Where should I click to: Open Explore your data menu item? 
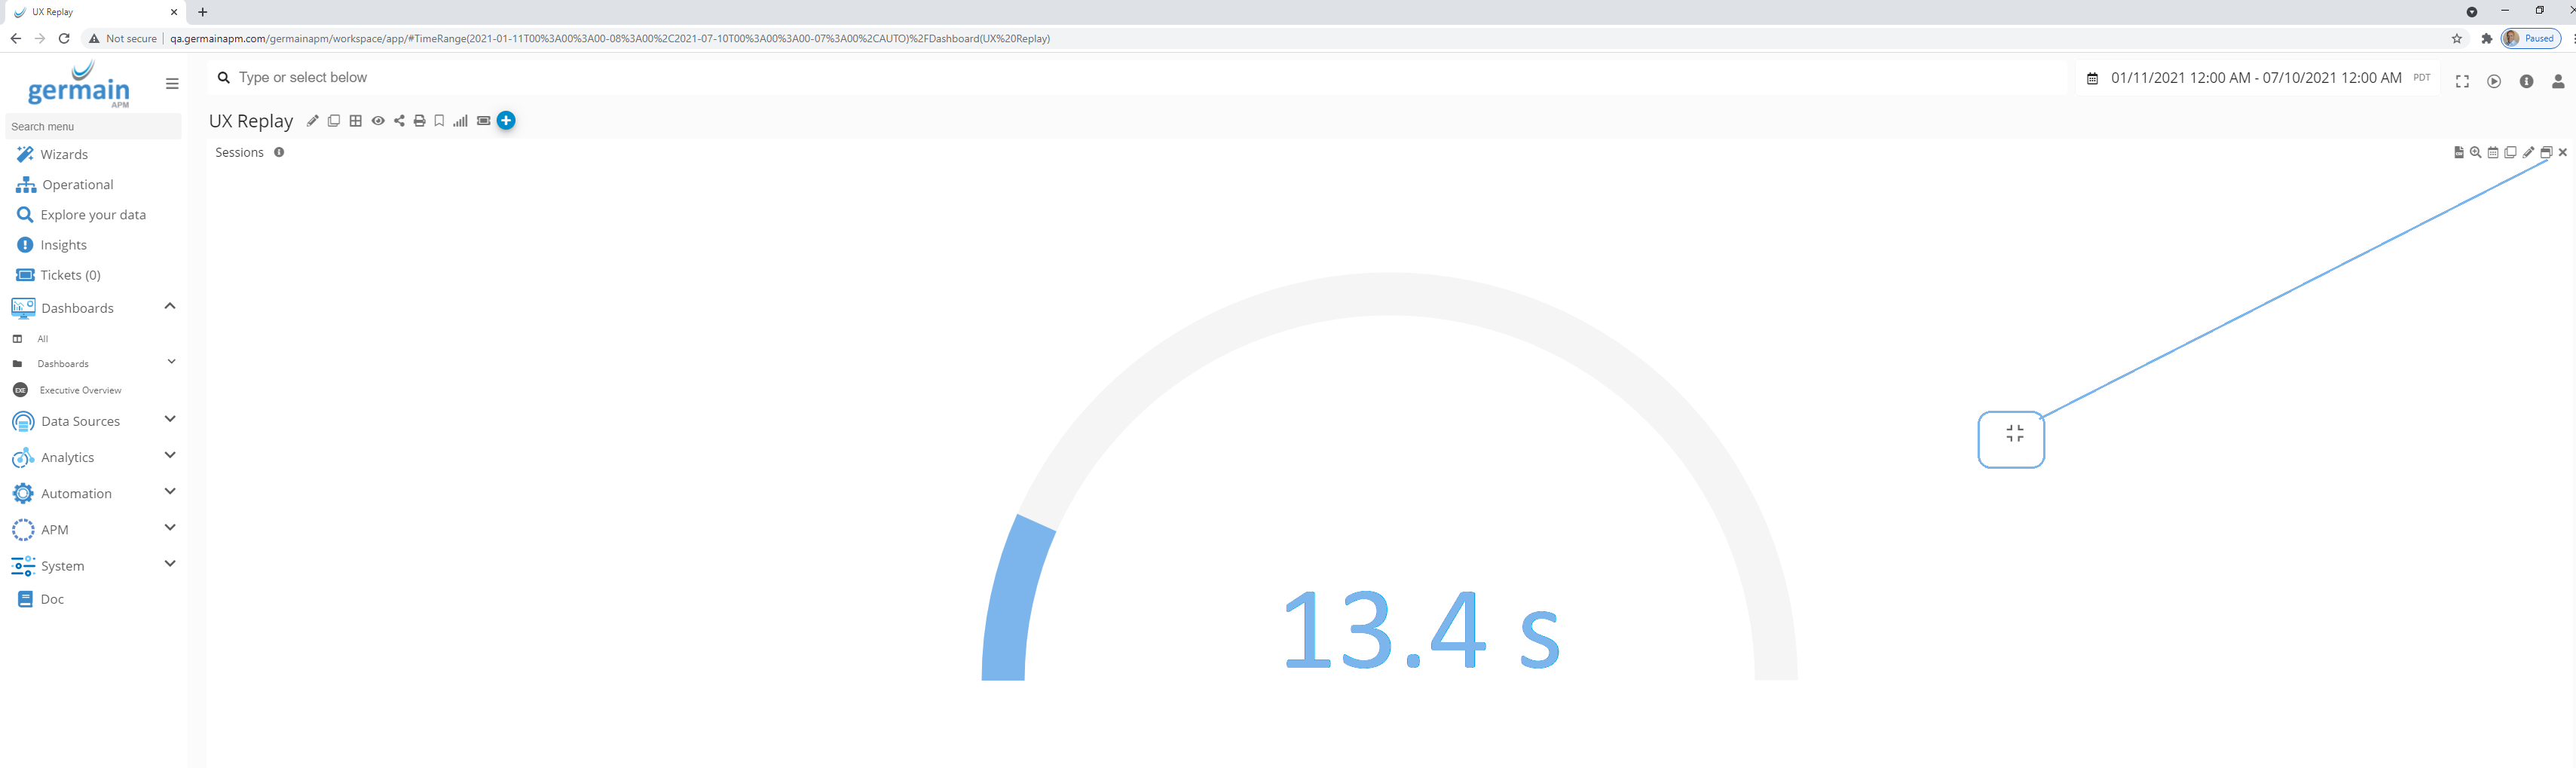(93, 215)
